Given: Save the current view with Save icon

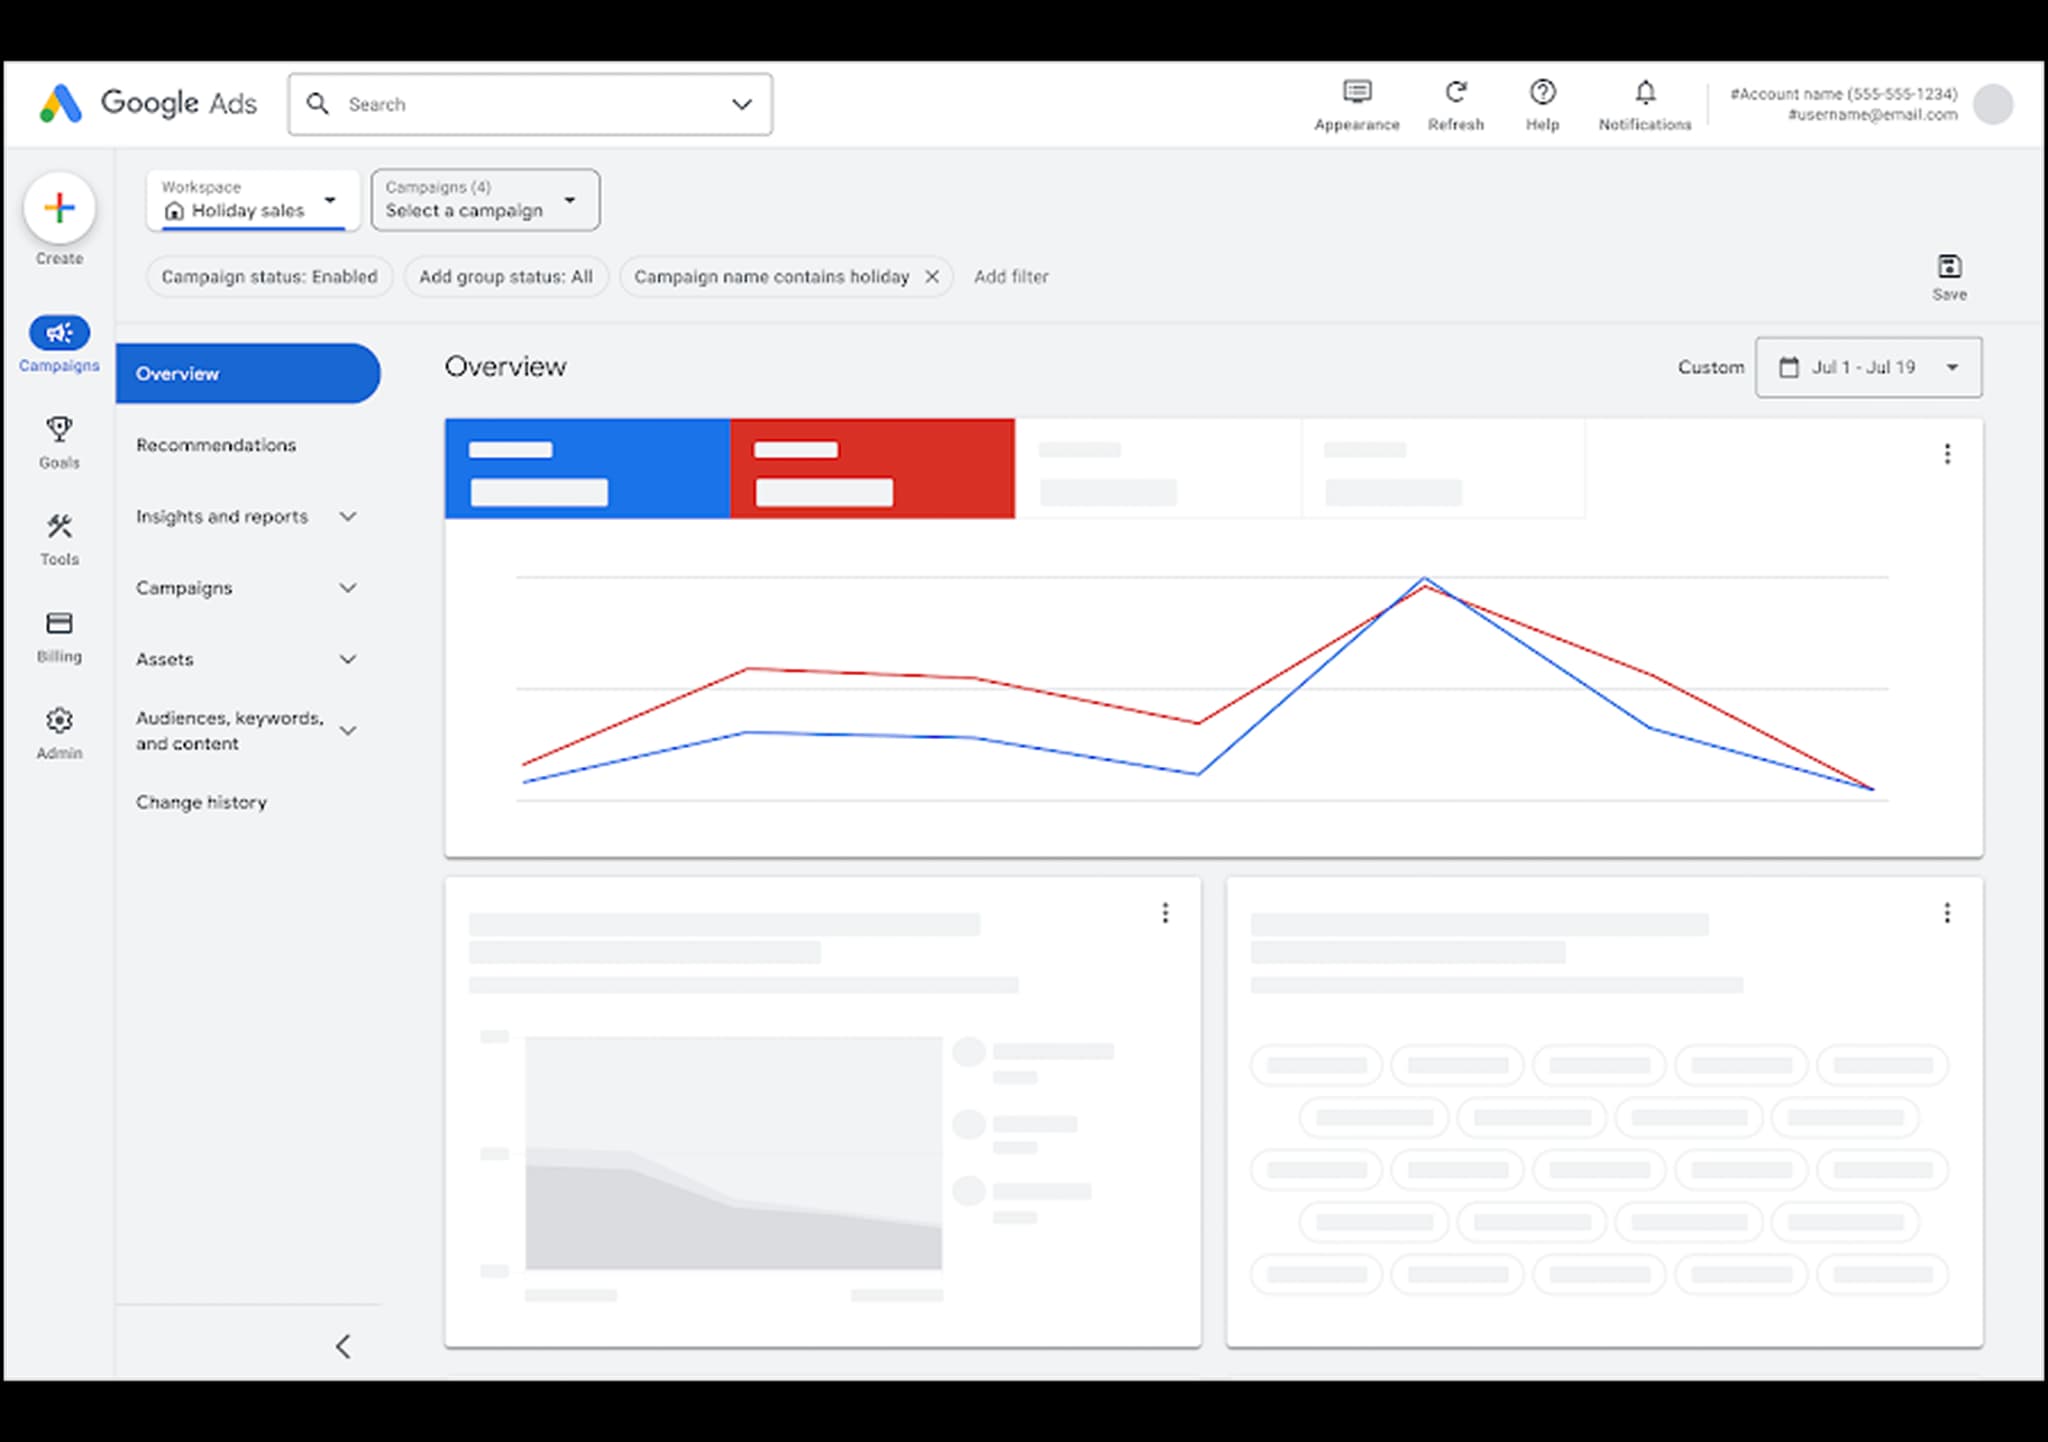Looking at the screenshot, I should [x=1948, y=267].
